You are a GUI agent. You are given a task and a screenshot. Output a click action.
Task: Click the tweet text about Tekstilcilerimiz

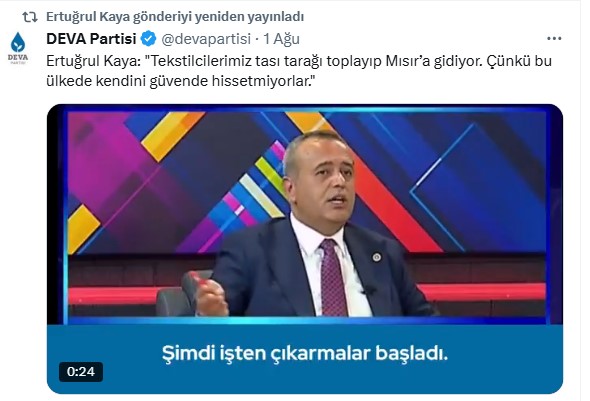[x=299, y=71]
